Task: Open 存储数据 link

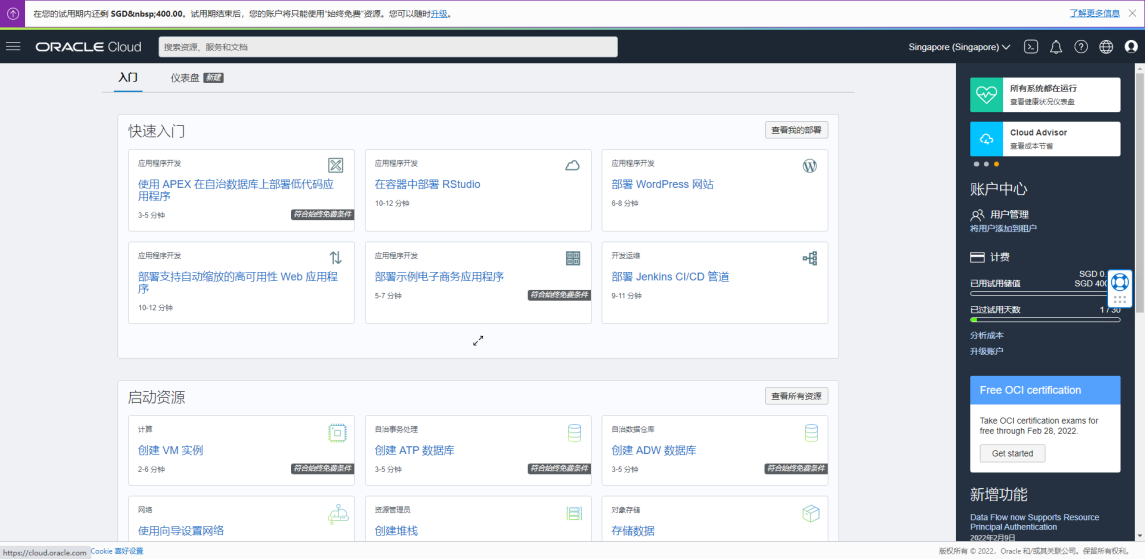Action: [632, 531]
